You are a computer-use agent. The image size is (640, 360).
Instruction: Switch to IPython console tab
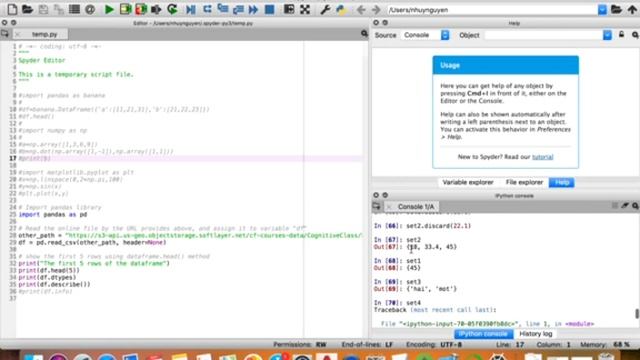click(x=483, y=334)
